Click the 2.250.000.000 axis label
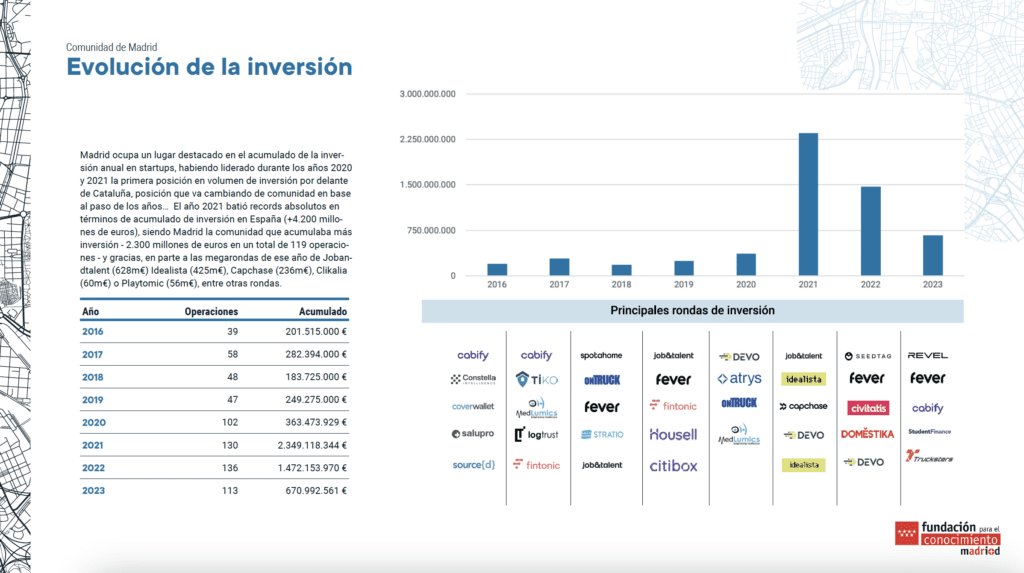1024x573 pixels. tap(428, 139)
